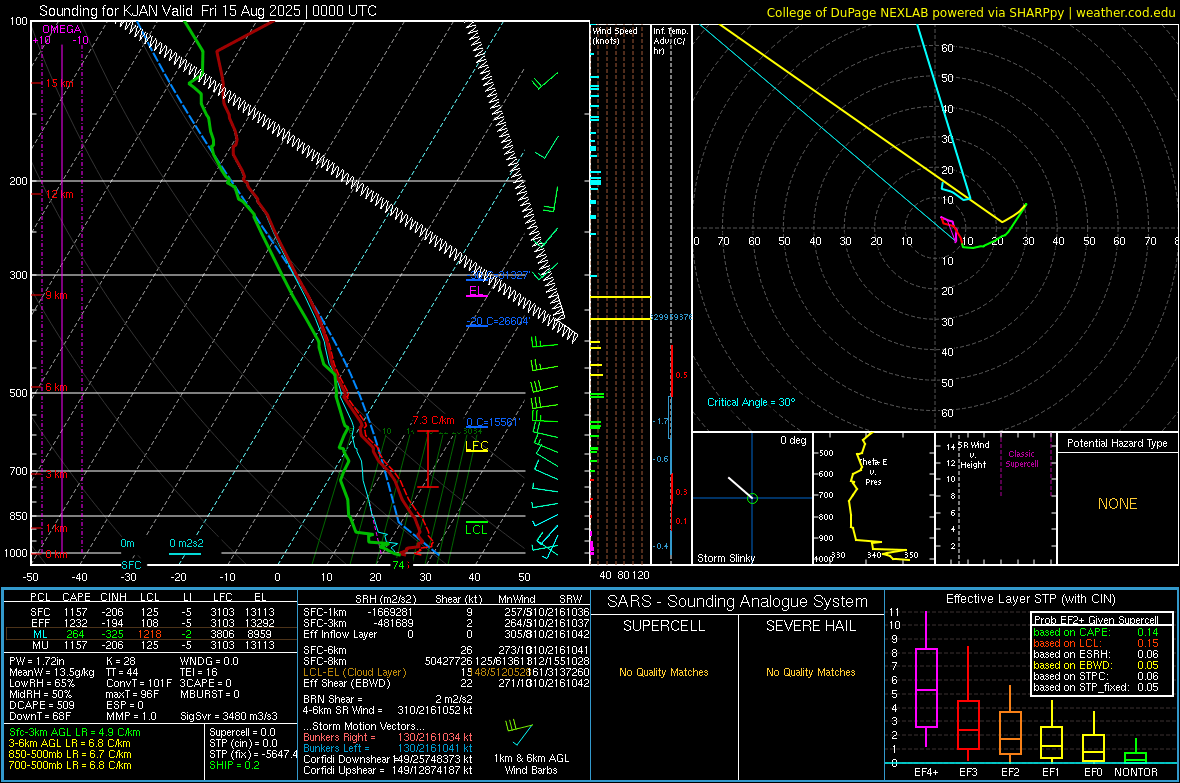1180x783 pixels.
Task: Select the MU parcel row
Action: [x=152, y=645]
